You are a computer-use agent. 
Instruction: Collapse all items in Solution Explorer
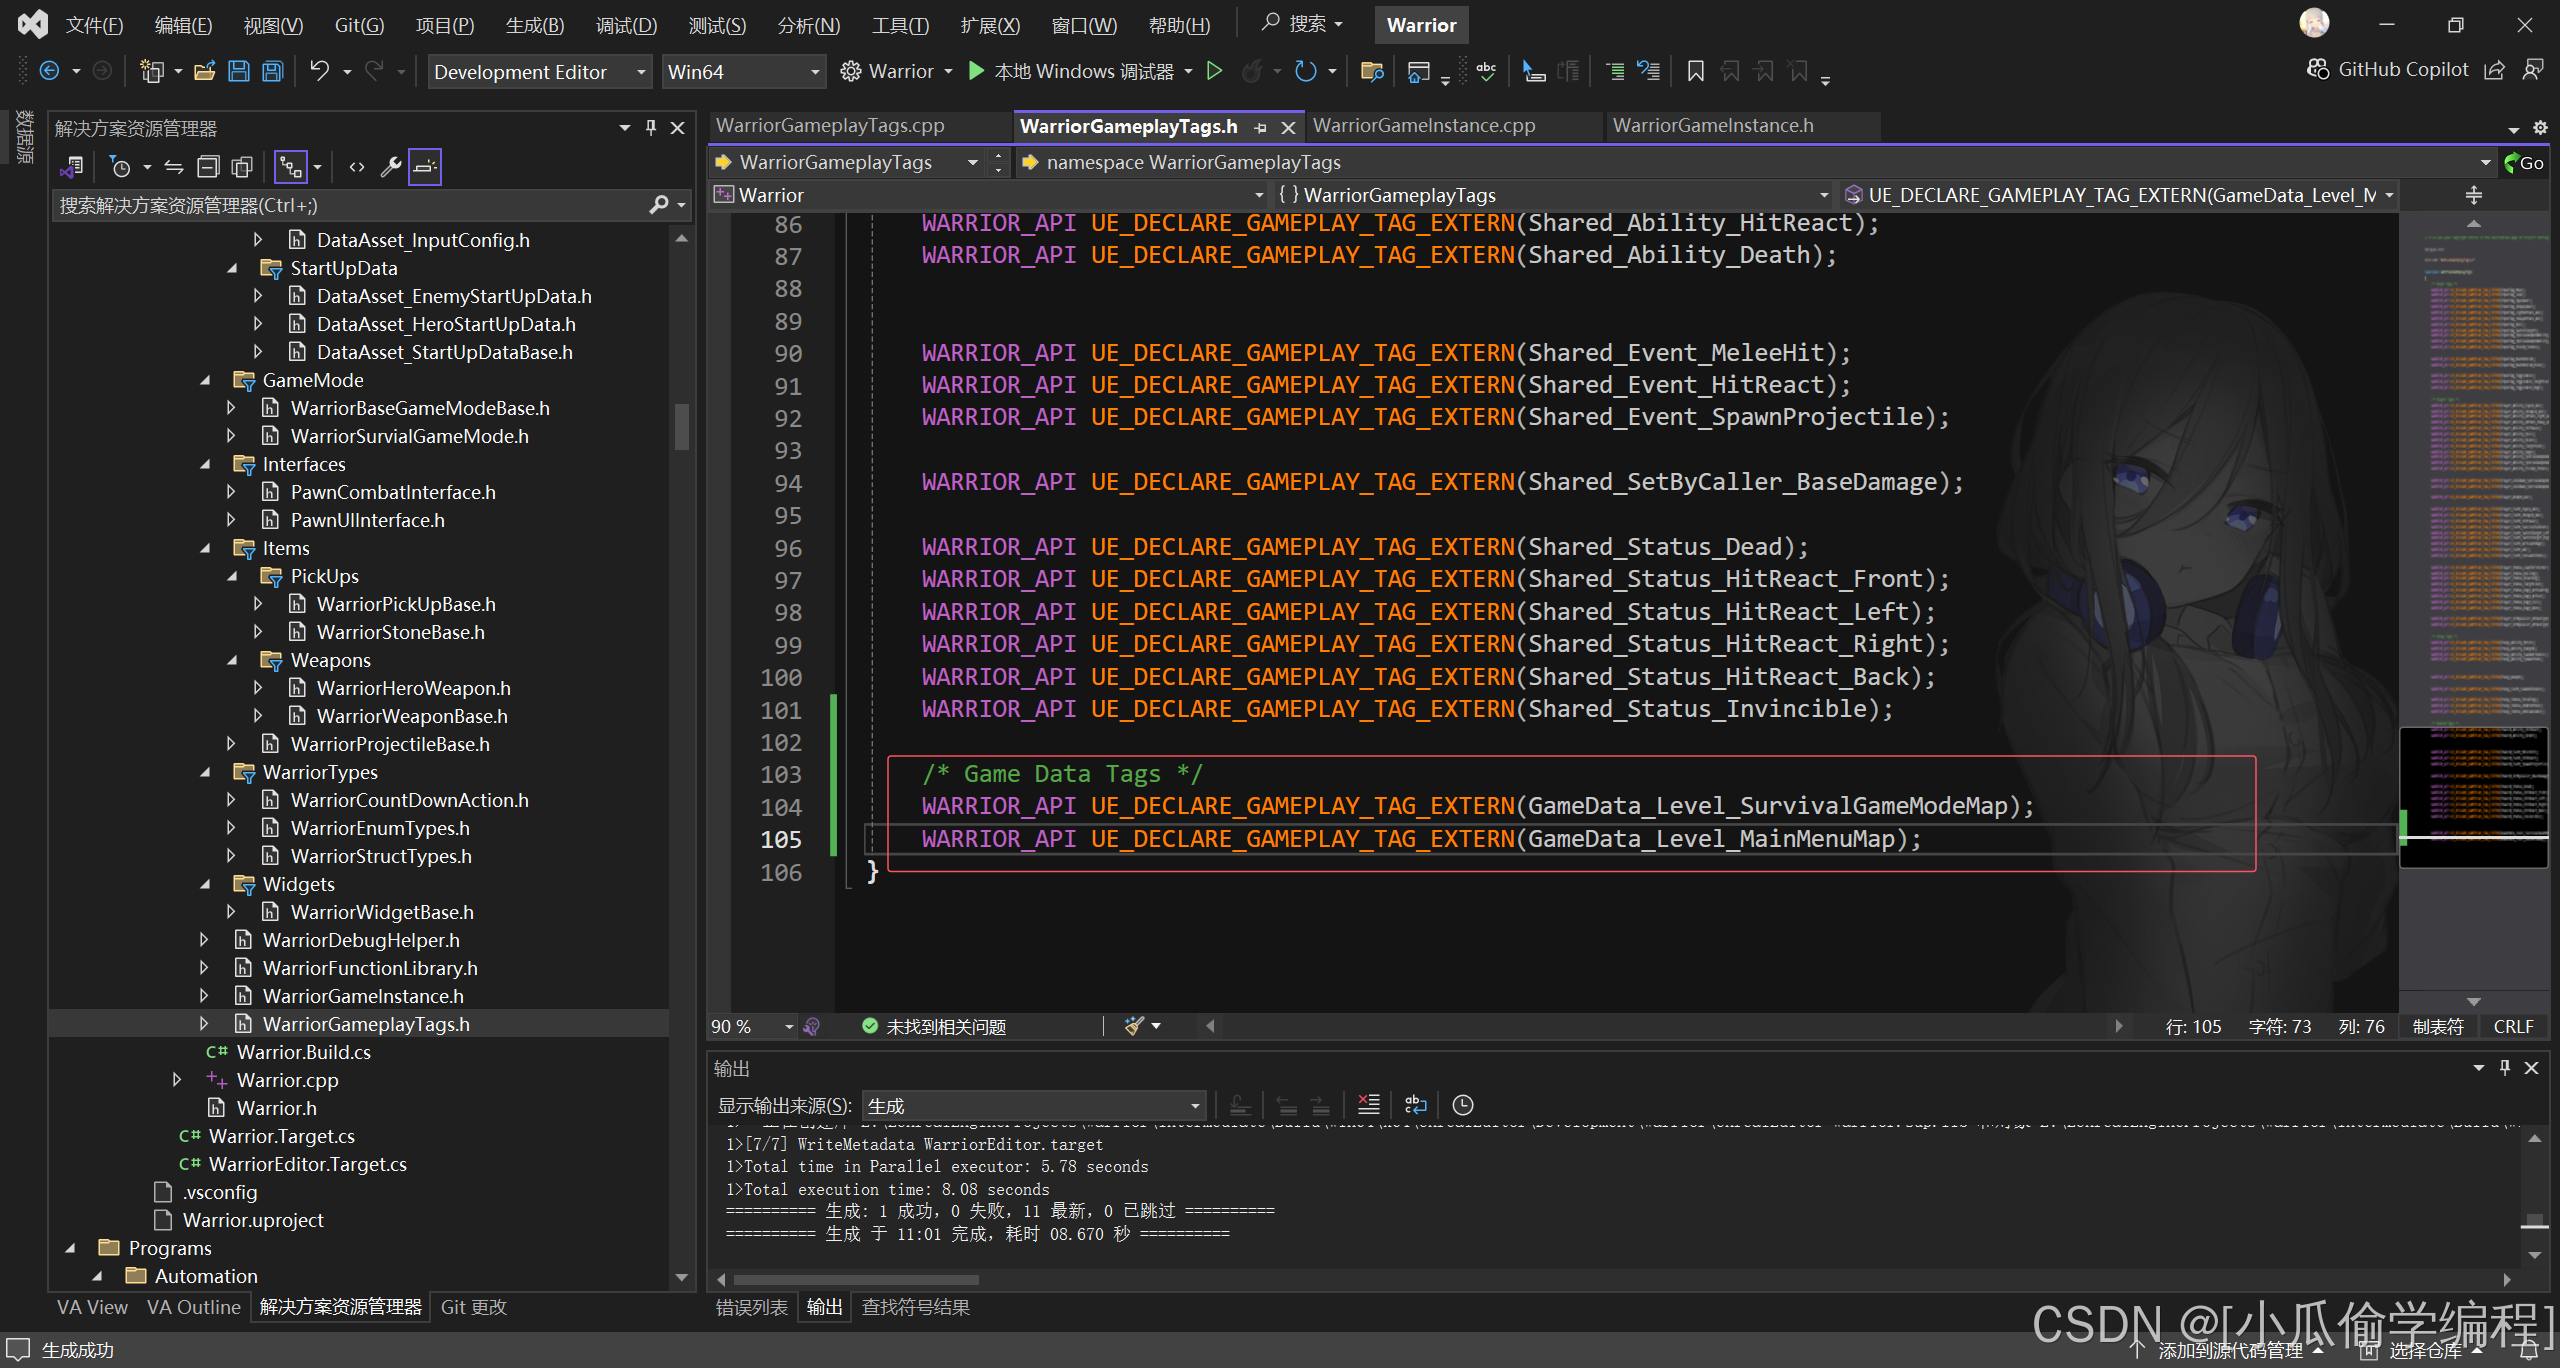click(208, 167)
